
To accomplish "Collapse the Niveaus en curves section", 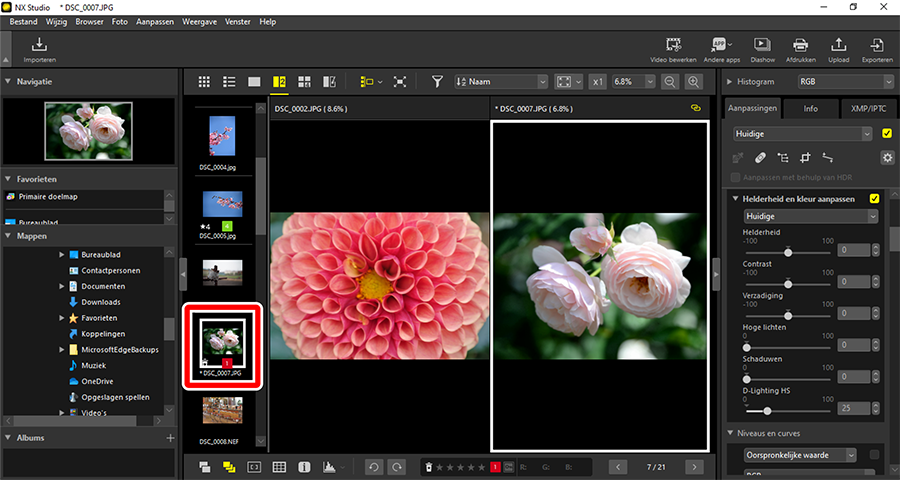I will click(730, 433).
